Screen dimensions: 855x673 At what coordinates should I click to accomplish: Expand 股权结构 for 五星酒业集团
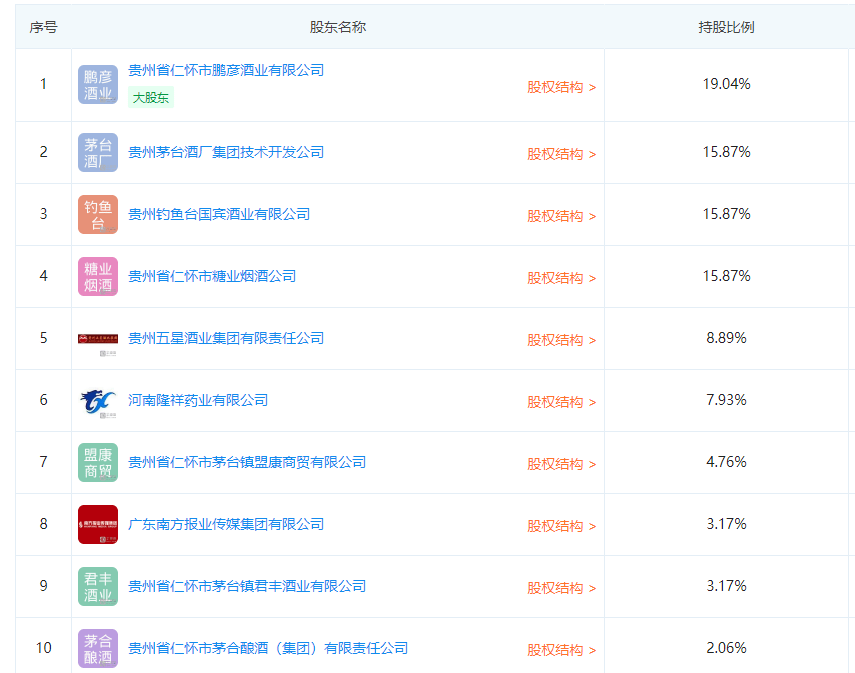[x=562, y=340]
